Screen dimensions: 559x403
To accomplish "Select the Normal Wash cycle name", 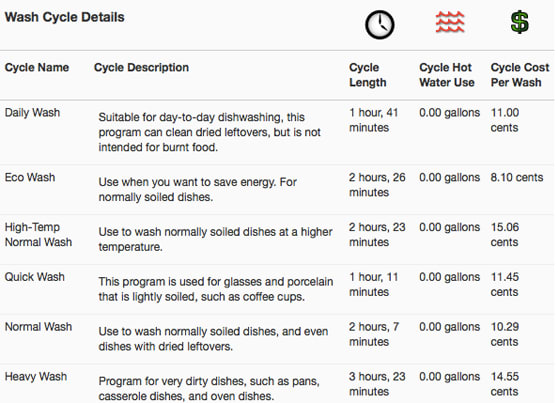I will [x=39, y=327].
